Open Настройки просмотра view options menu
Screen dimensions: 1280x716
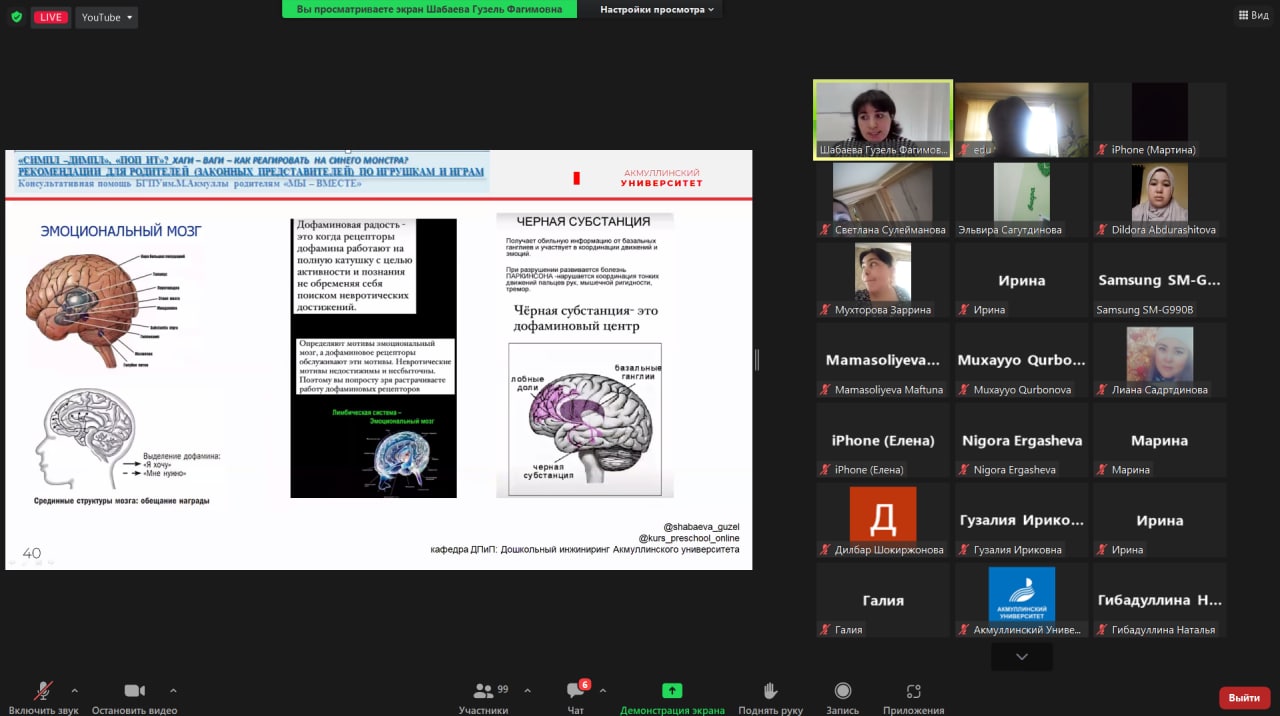tap(657, 9)
